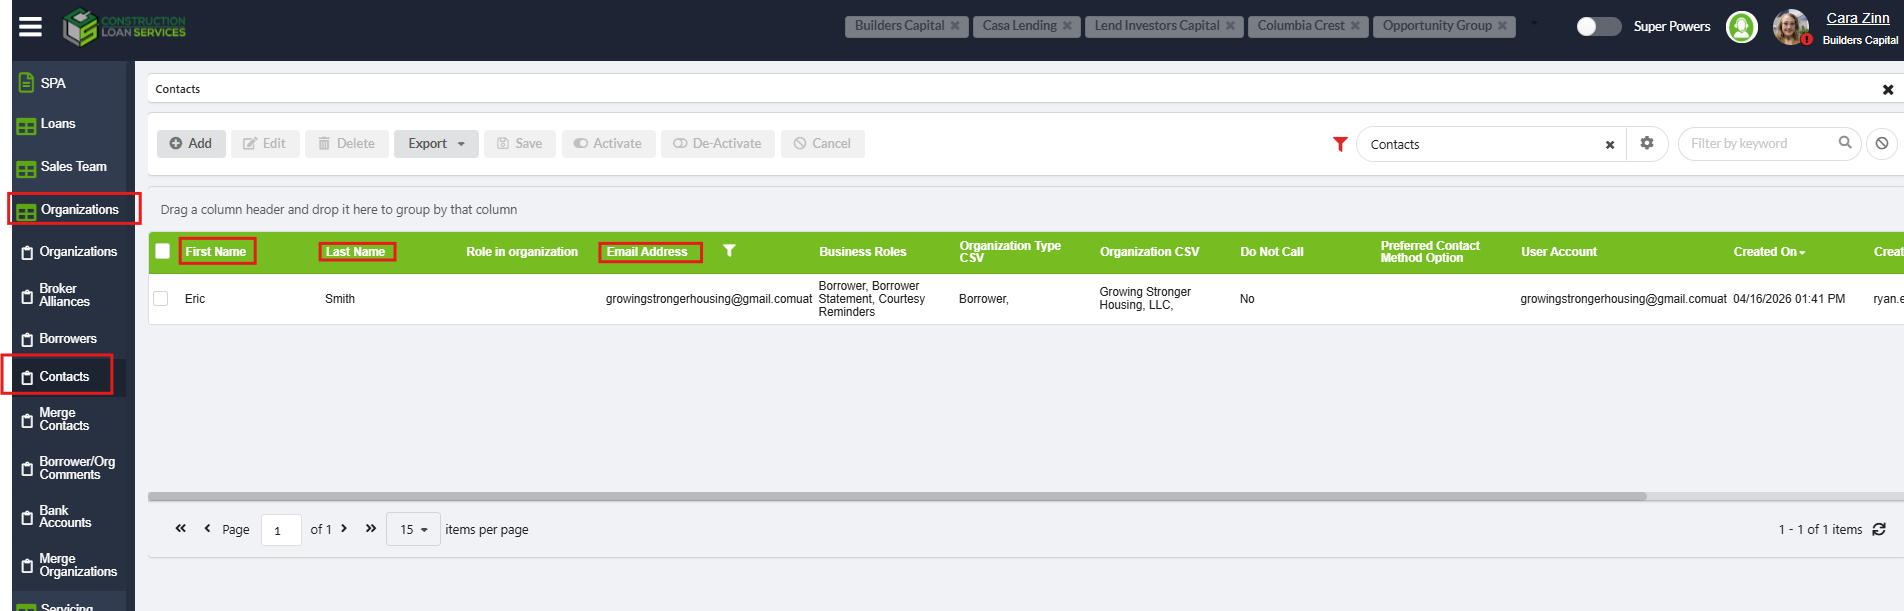This screenshot has height=611, width=1904.
Task: Click the clear filter circle icon
Action: (1882, 144)
